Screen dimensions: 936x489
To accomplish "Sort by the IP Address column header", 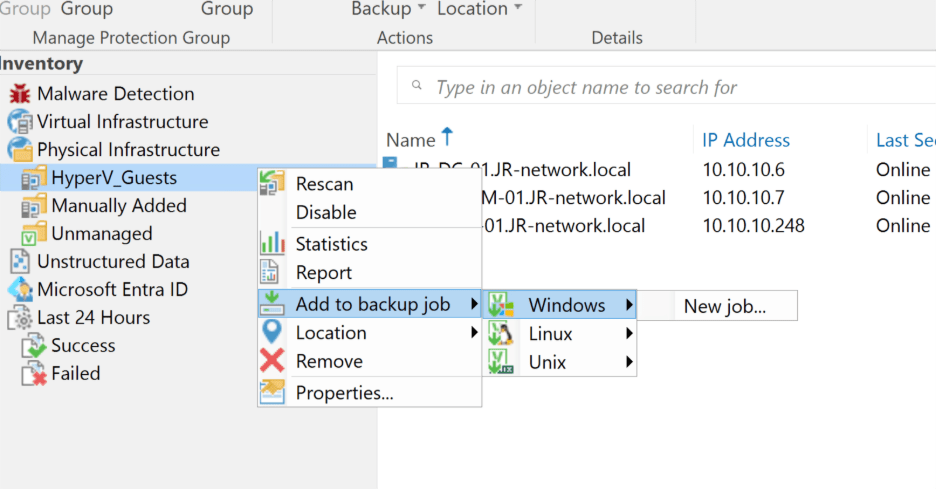I will click(x=745, y=141).
